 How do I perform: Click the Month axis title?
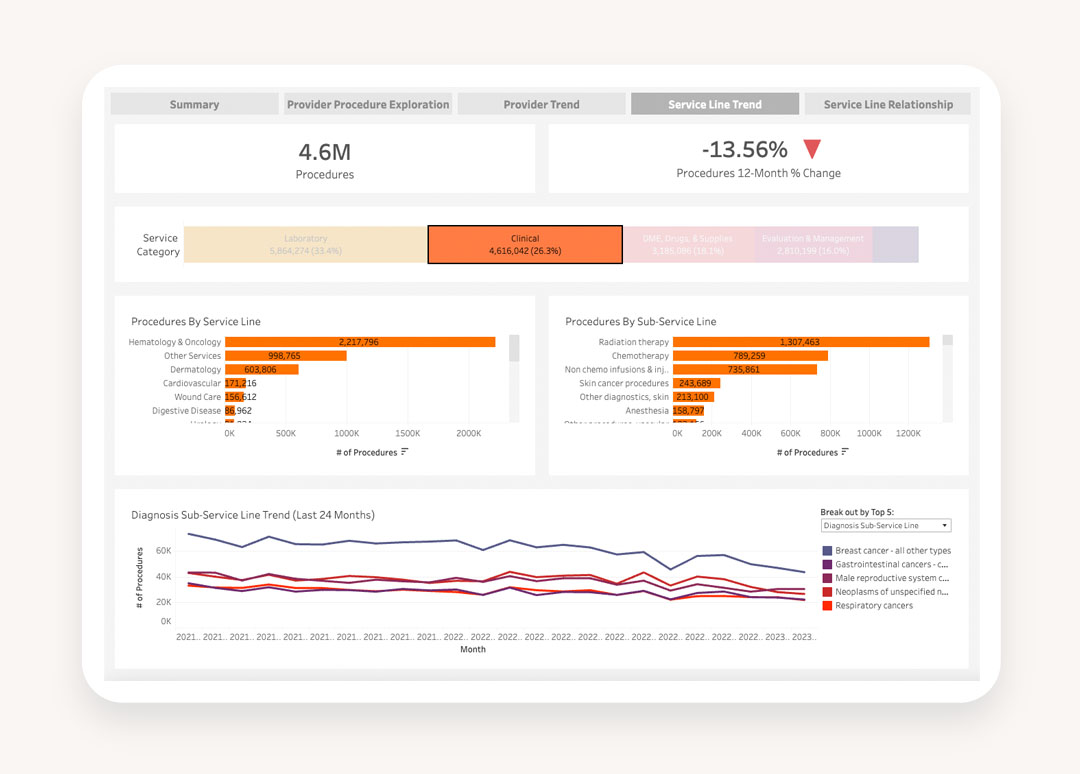pos(472,649)
